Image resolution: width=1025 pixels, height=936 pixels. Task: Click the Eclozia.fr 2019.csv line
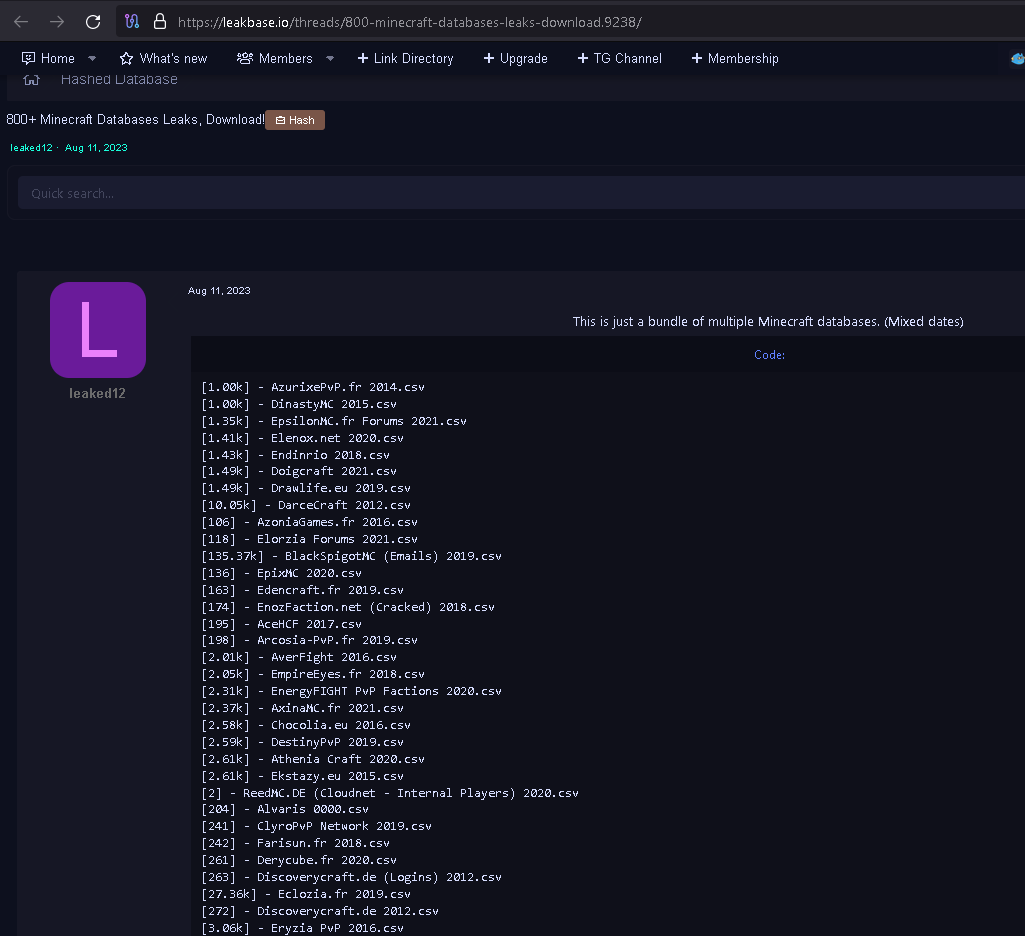[306, 894]
